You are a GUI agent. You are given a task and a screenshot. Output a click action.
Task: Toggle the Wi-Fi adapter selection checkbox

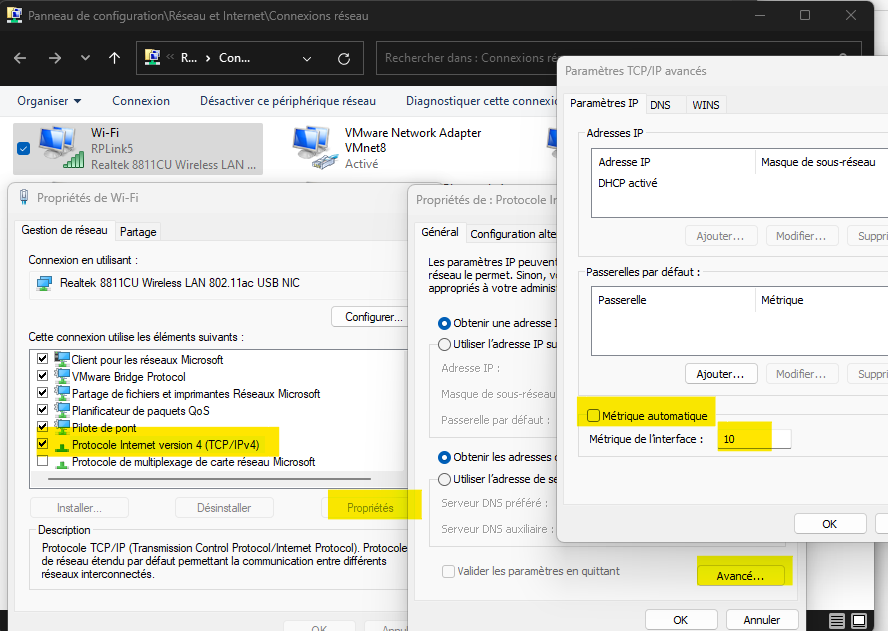(x=24, y=148)
